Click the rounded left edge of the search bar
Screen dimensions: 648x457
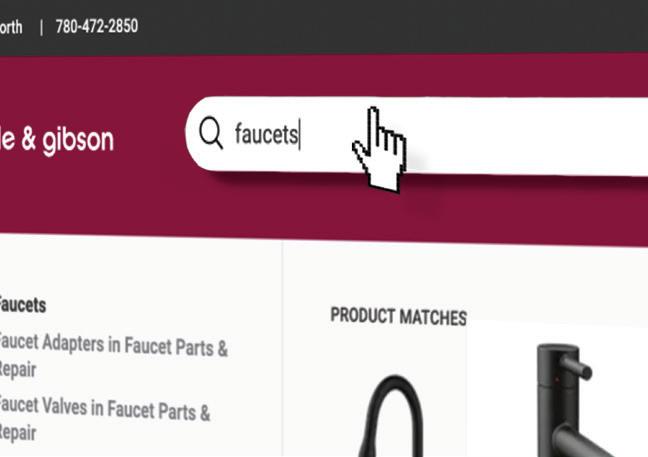click(191, 133)
